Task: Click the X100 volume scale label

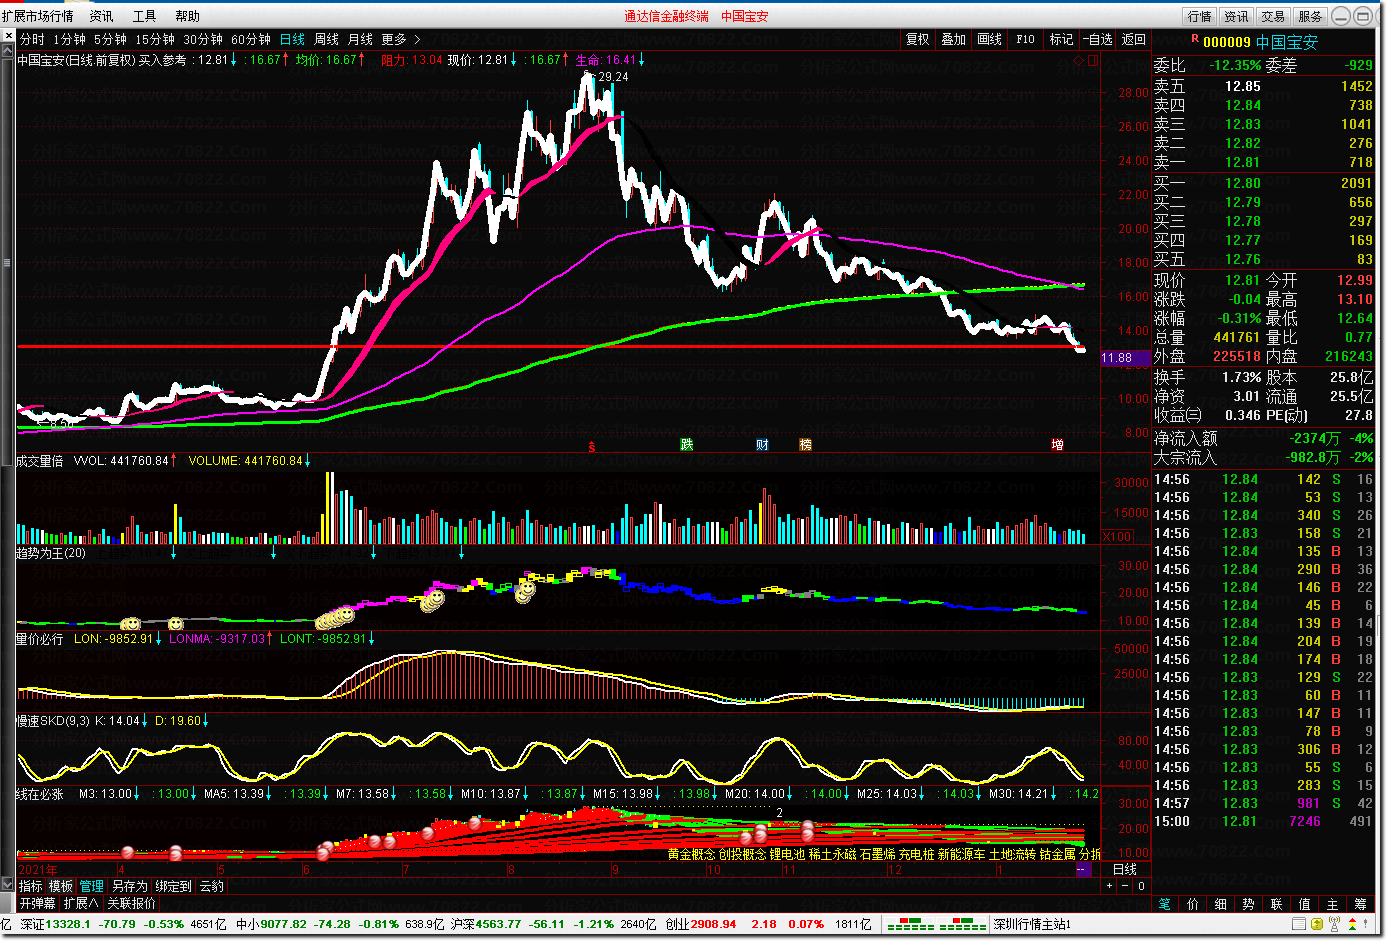Action: click(x=1117, y=537)
